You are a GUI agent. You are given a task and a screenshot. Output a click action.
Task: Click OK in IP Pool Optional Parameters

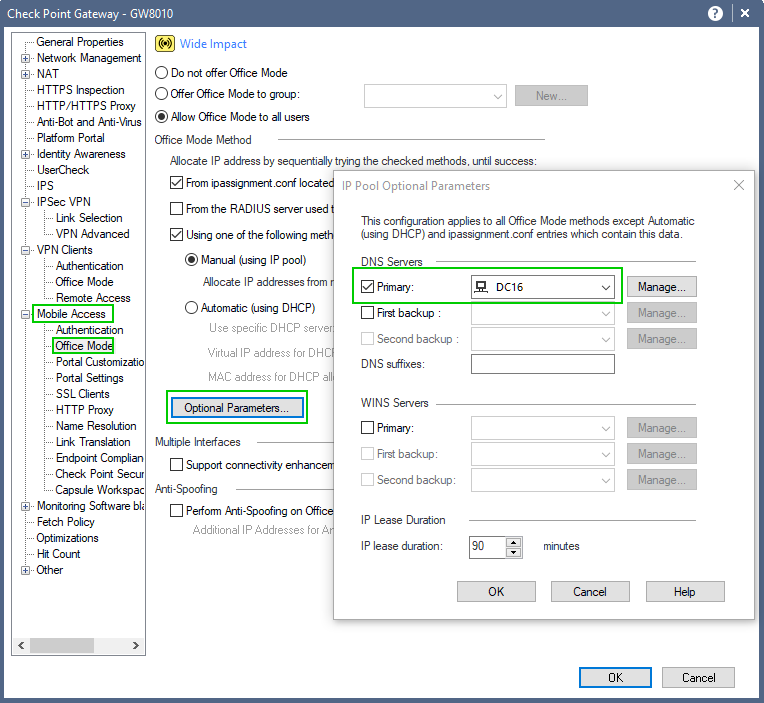coord(496,591)
